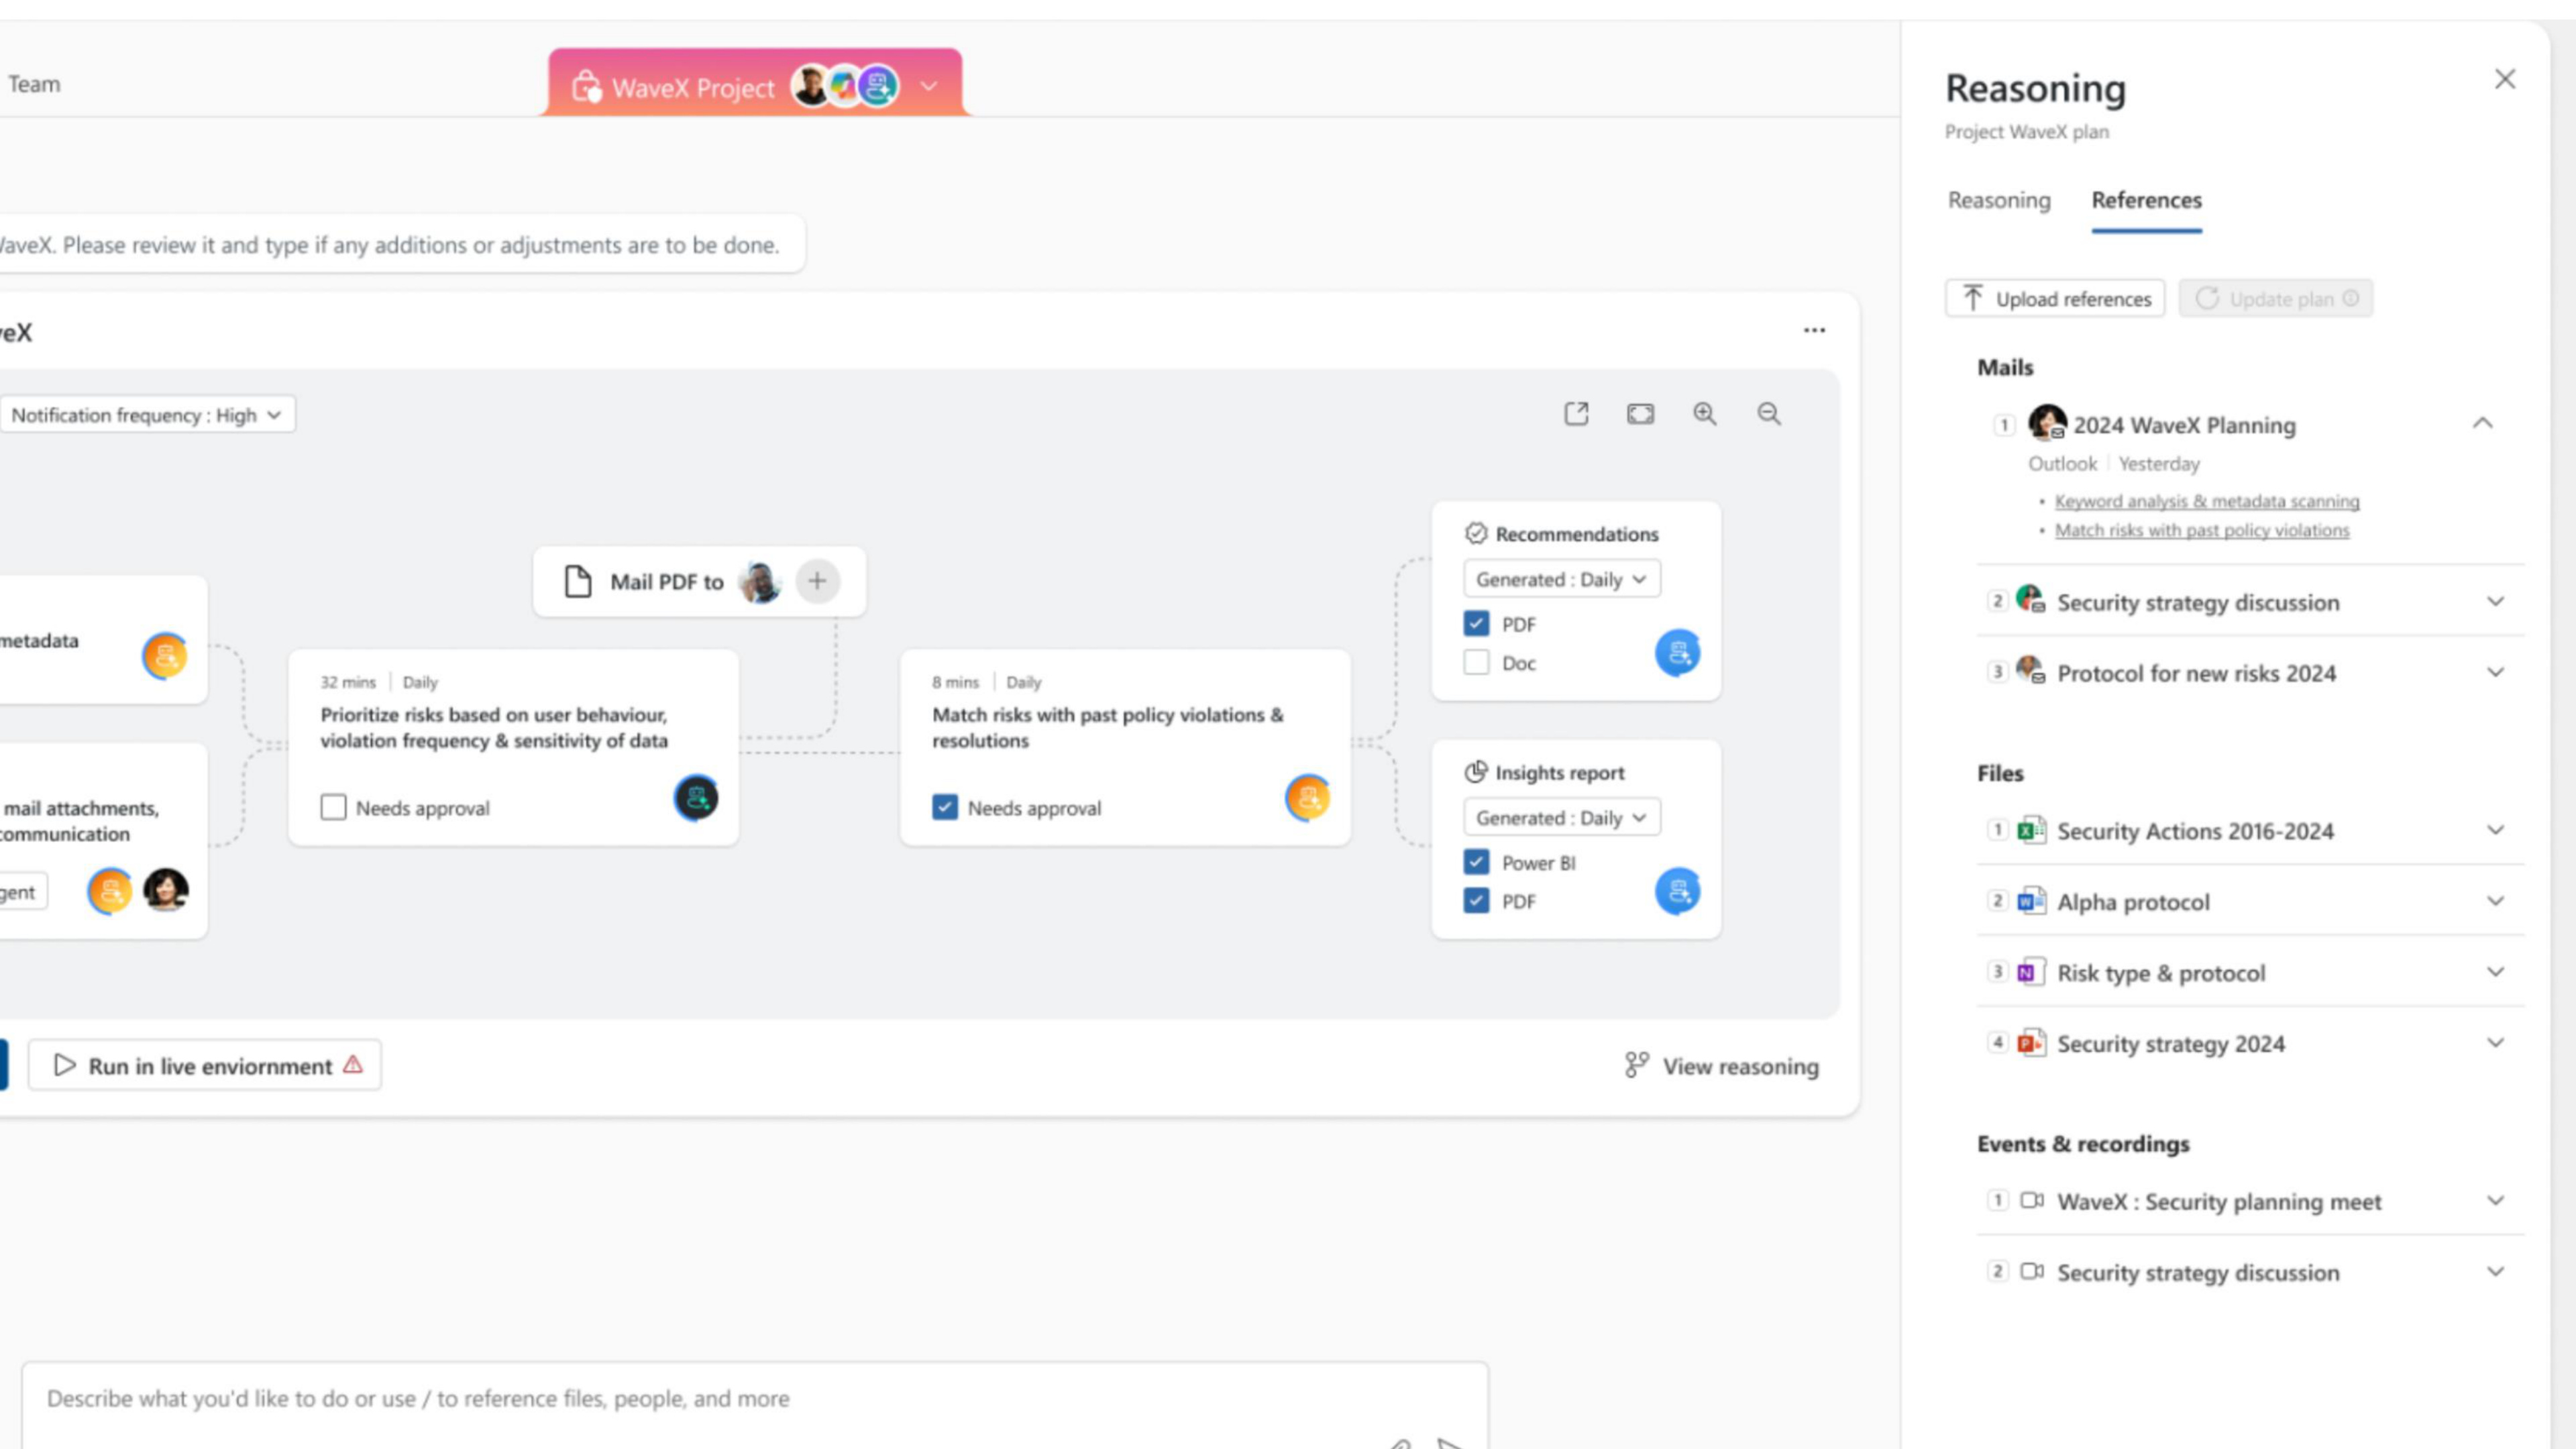Collapse the 2024 WaveX Planning mail
This screenshot has width=2576, height=1449.
click(2482, 424)
